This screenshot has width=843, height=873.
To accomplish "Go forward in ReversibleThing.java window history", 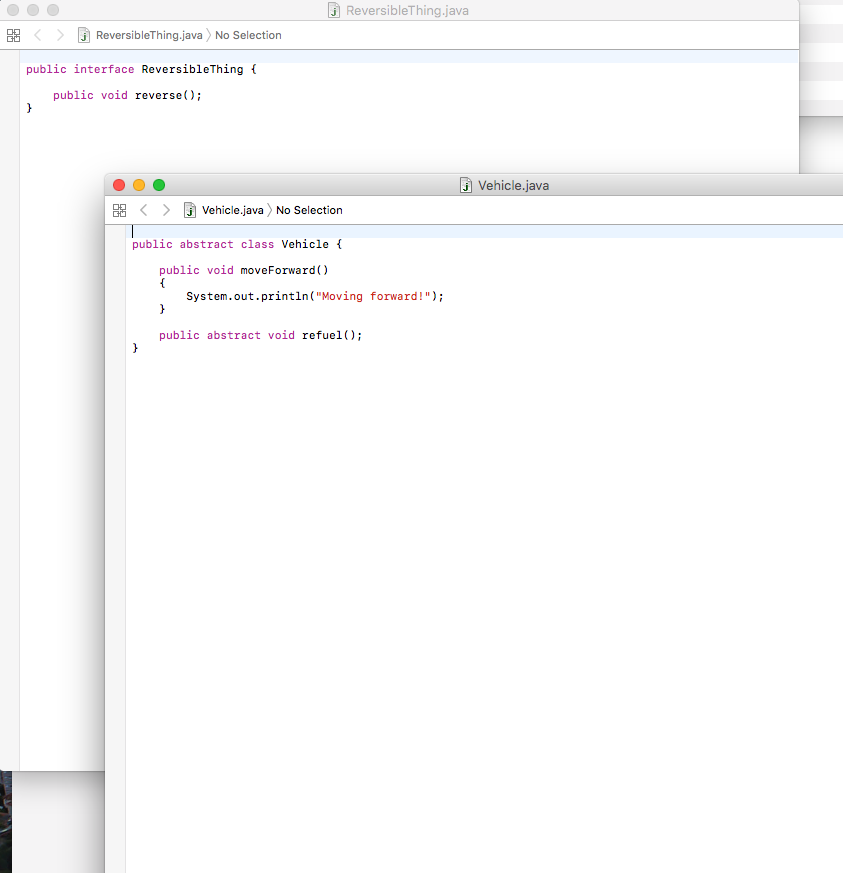I will pos(60,35).
